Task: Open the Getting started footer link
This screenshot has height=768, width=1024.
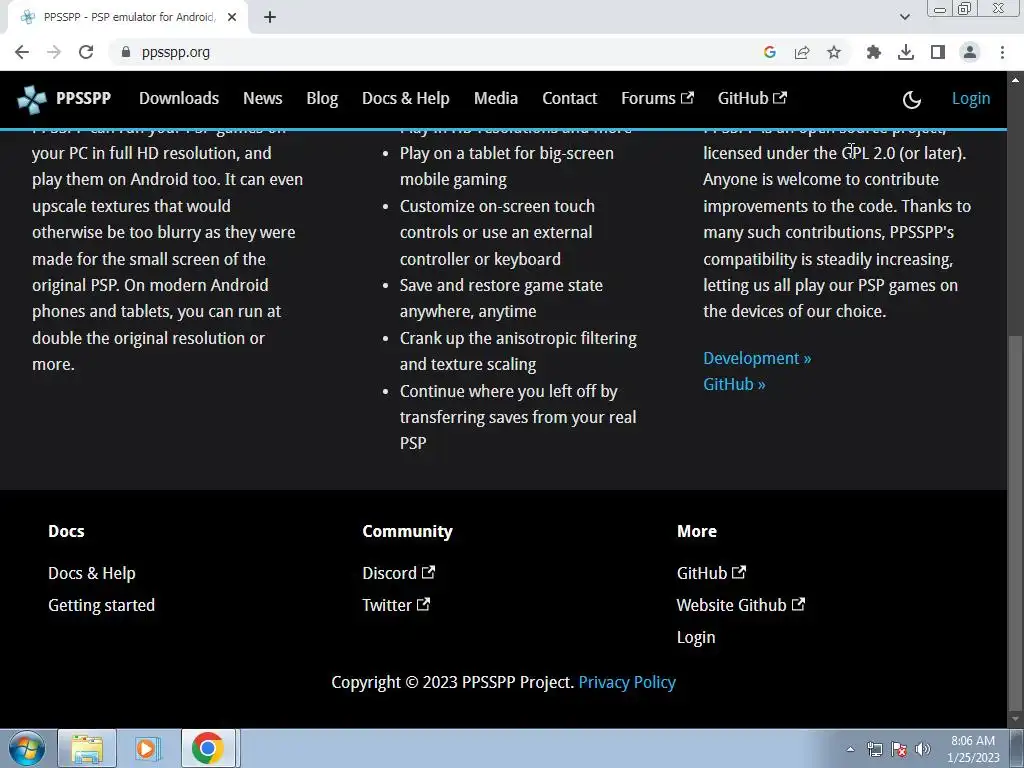Action: click(101, 605)
